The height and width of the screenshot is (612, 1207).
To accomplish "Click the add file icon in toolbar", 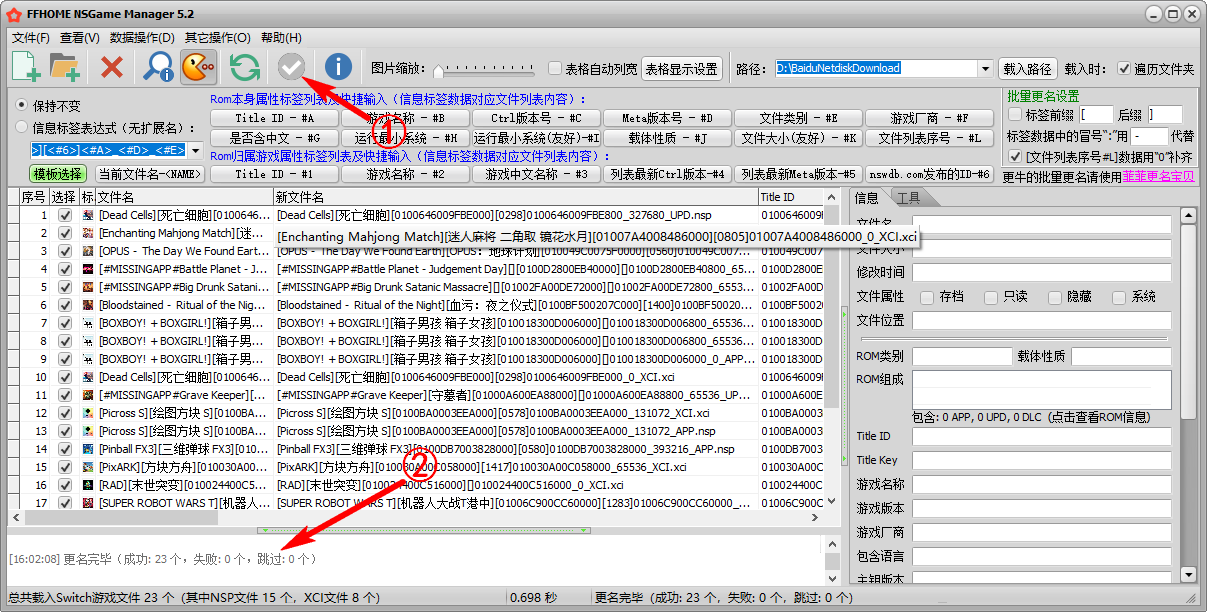I will 26,68.
